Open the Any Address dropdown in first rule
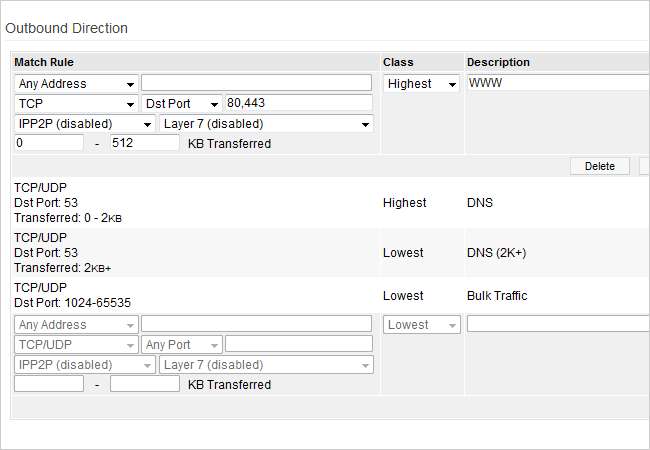Viewport: 650px width, 450px height. tap(76, 84)
